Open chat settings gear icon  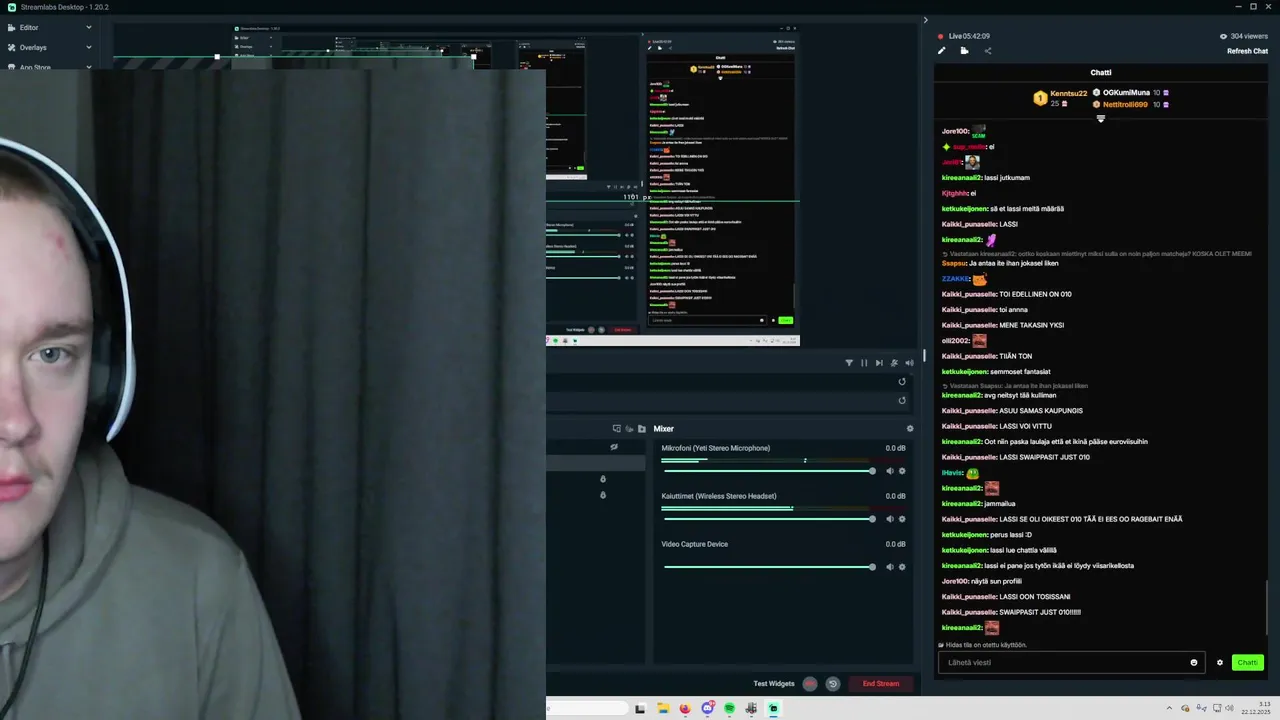(x=1220, y=662)
